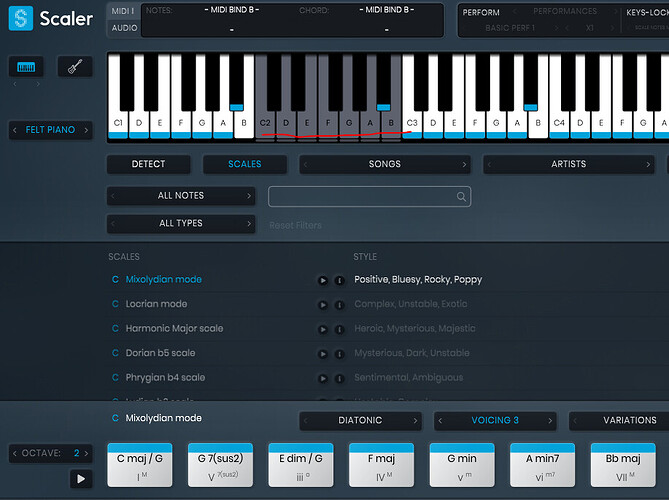Open the ARTISTS dropdown
Image resolution: width=669 pixels, height=500 pixels.
click(x=568, y=164)
